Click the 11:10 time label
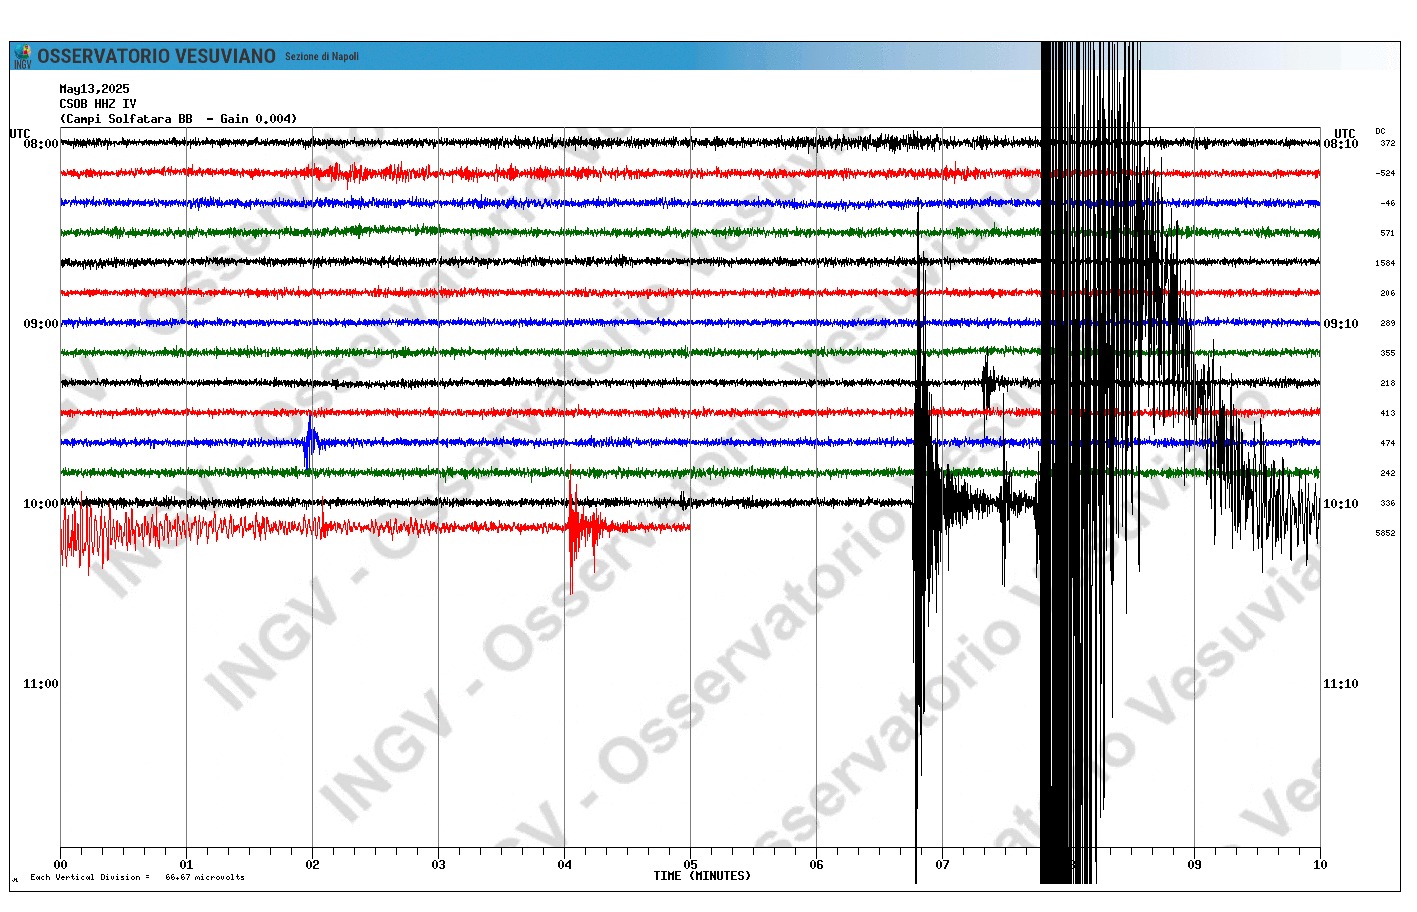The height and width of the screenshot is (912, 1417). click(x=1341, y=684)
